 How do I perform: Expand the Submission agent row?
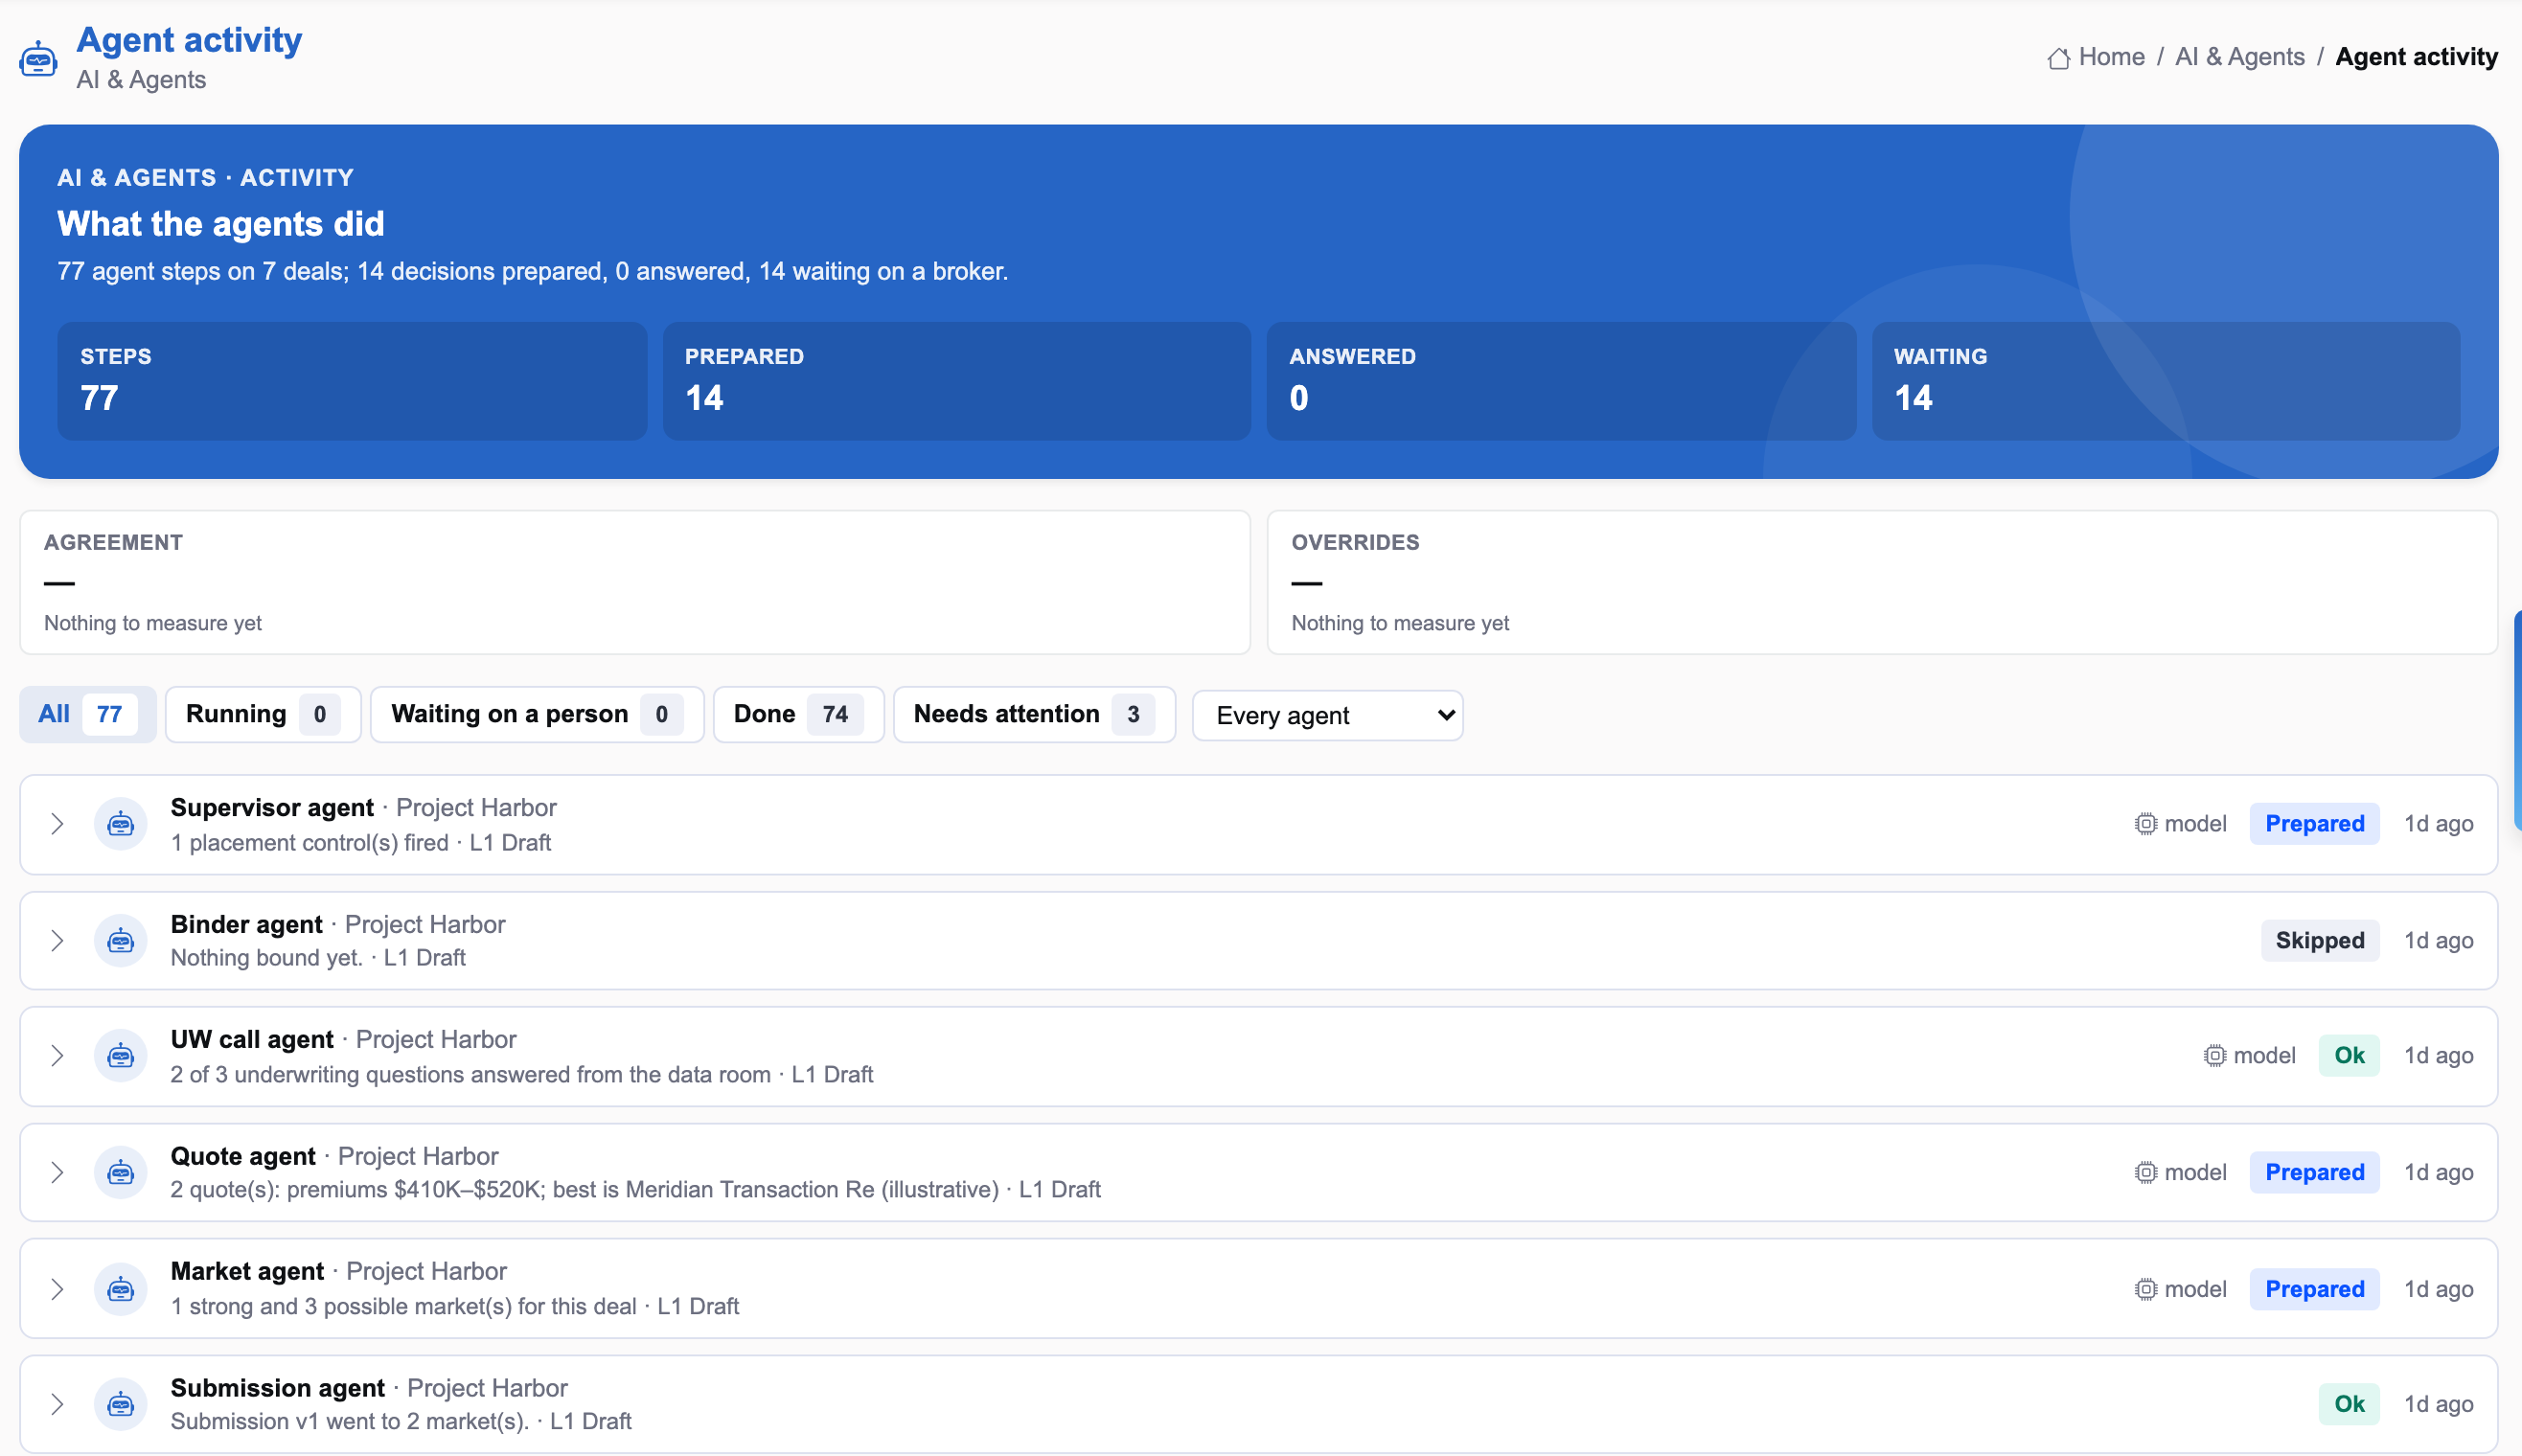coord(57,1404)
